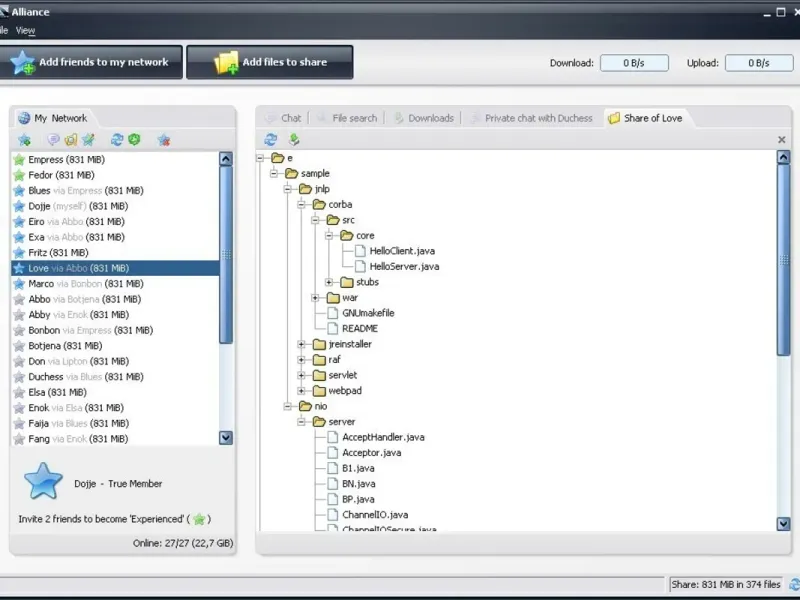Image resolution: width=800 pixels, height=600 pixels.
Task: Click the file tree scroll down arrow
Action: click(x=783, y=523)
